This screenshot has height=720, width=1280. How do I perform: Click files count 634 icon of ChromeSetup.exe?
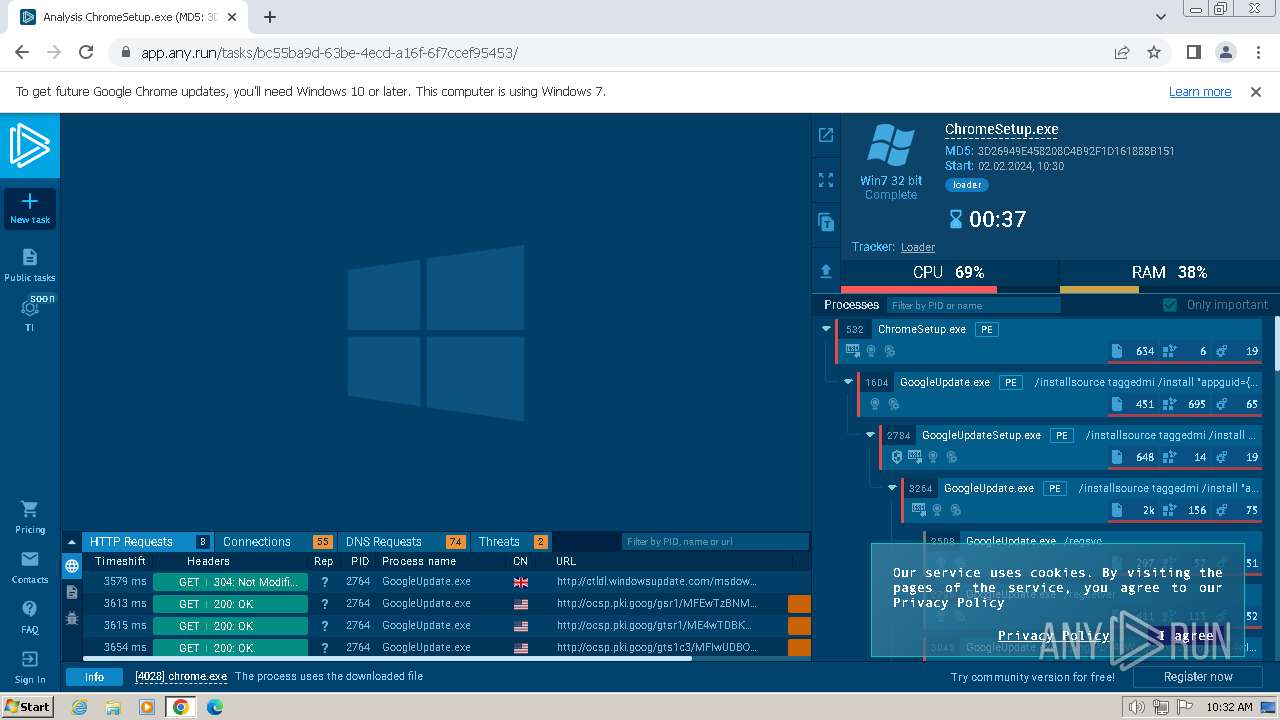pyautogui.click(x=1118, y=351)
